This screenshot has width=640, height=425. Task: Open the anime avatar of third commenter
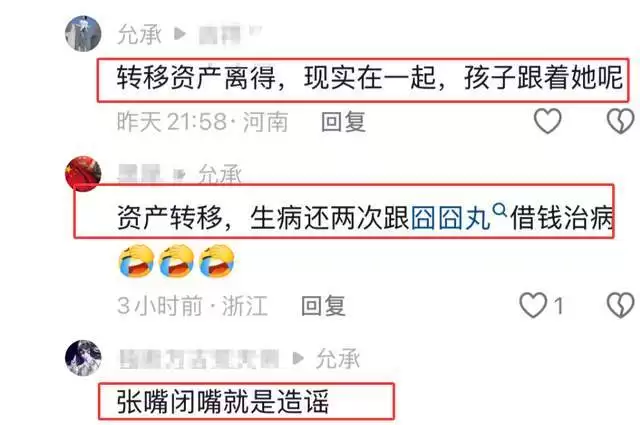(83, 358)
